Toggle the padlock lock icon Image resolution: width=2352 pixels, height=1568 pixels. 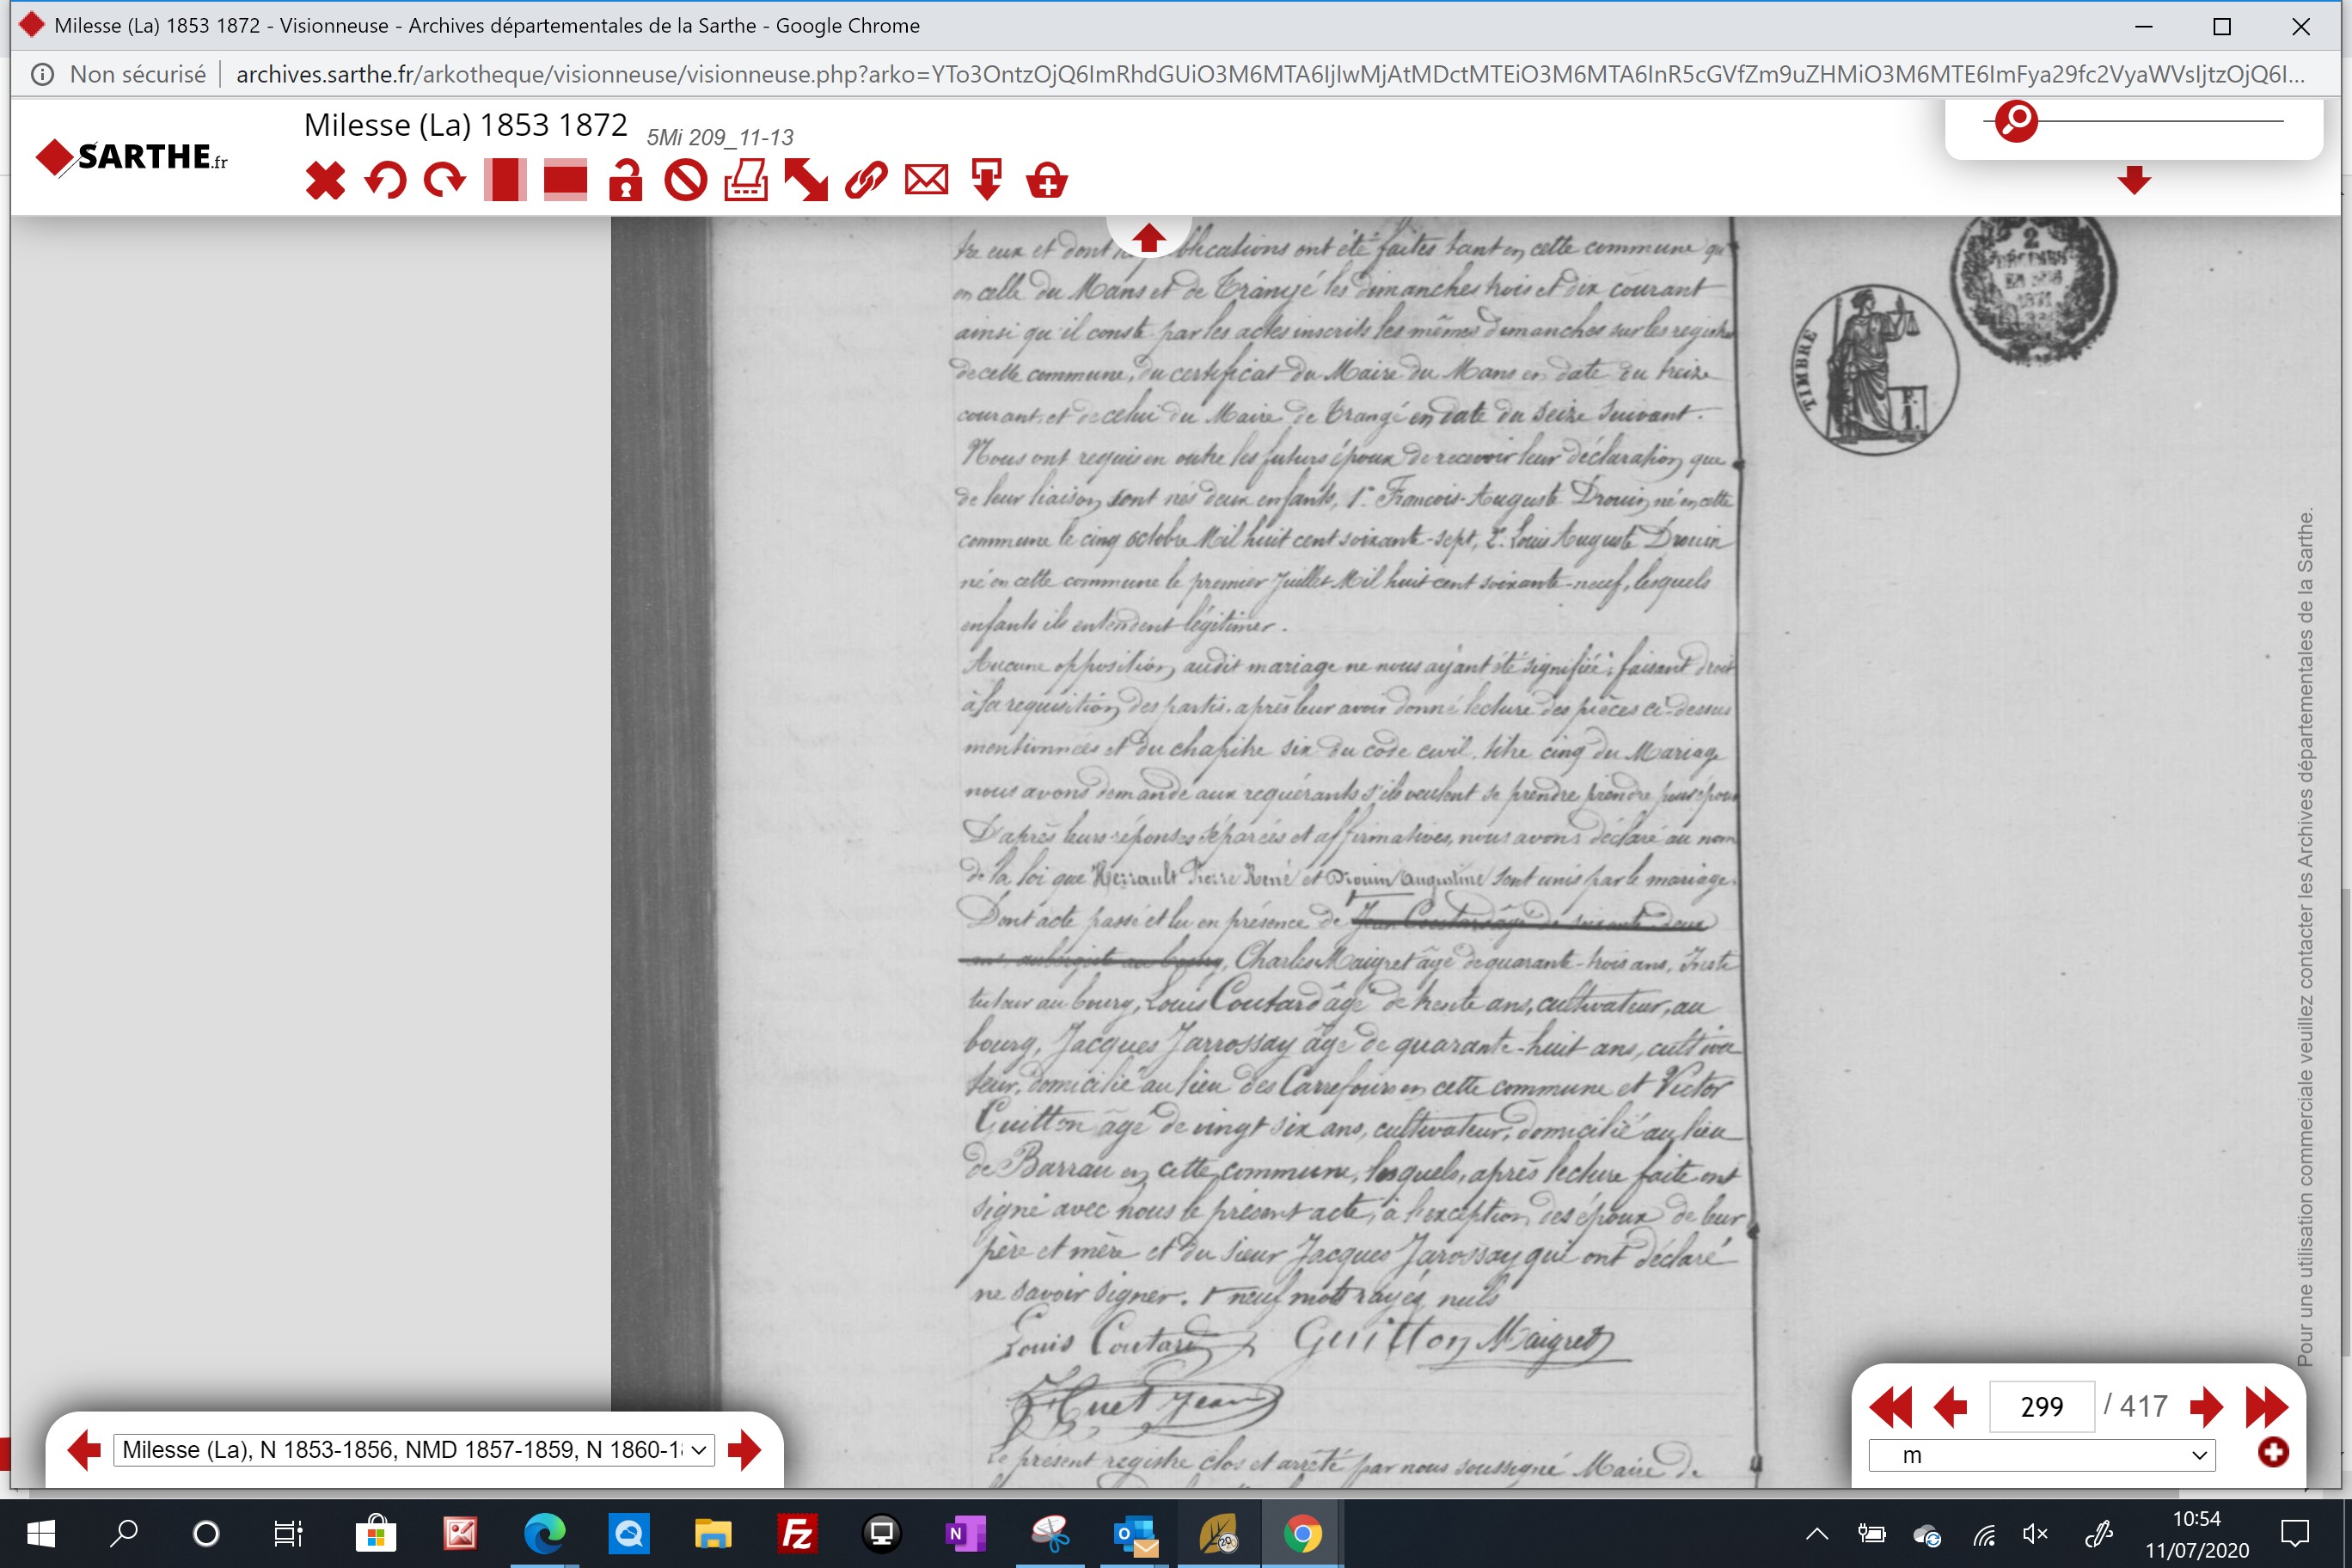coord(626,181)
